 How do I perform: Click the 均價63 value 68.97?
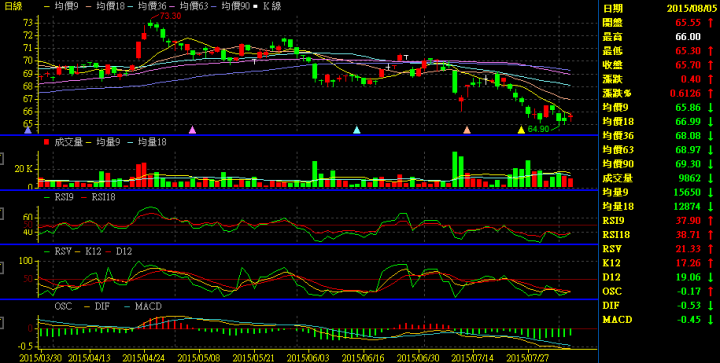click(x=688, y=150)
